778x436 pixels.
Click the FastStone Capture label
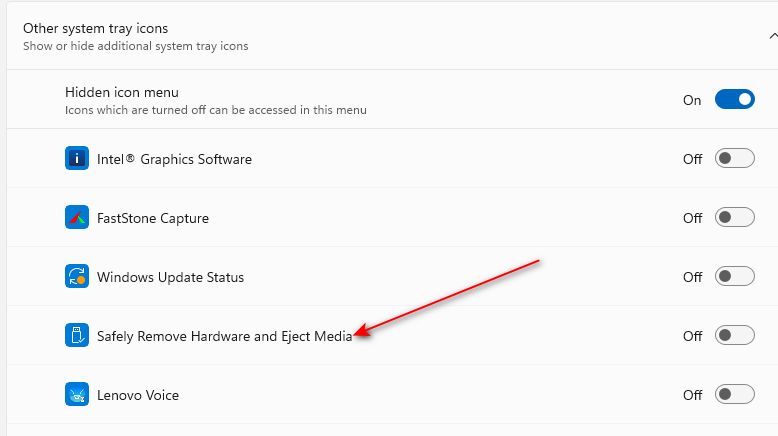153,218
